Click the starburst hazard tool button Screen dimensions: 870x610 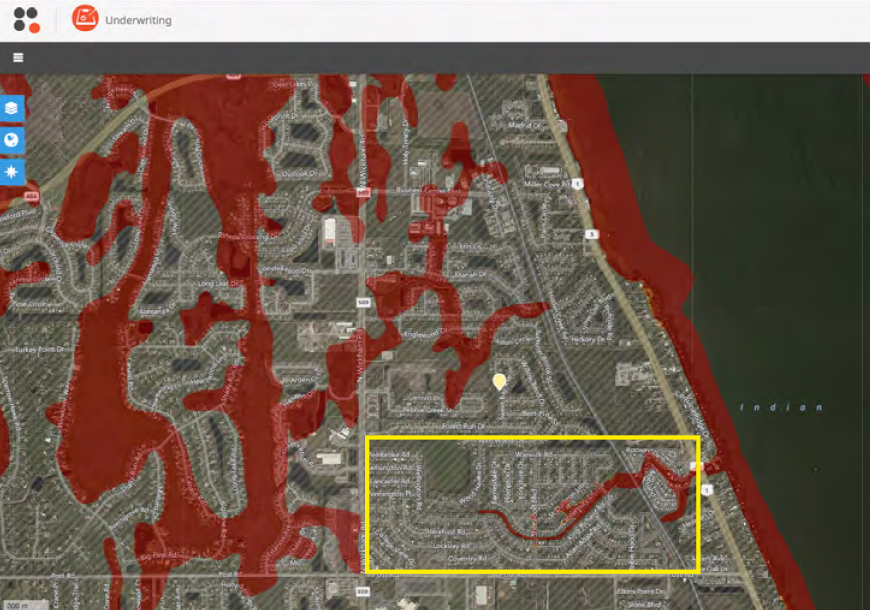[12, 172]
